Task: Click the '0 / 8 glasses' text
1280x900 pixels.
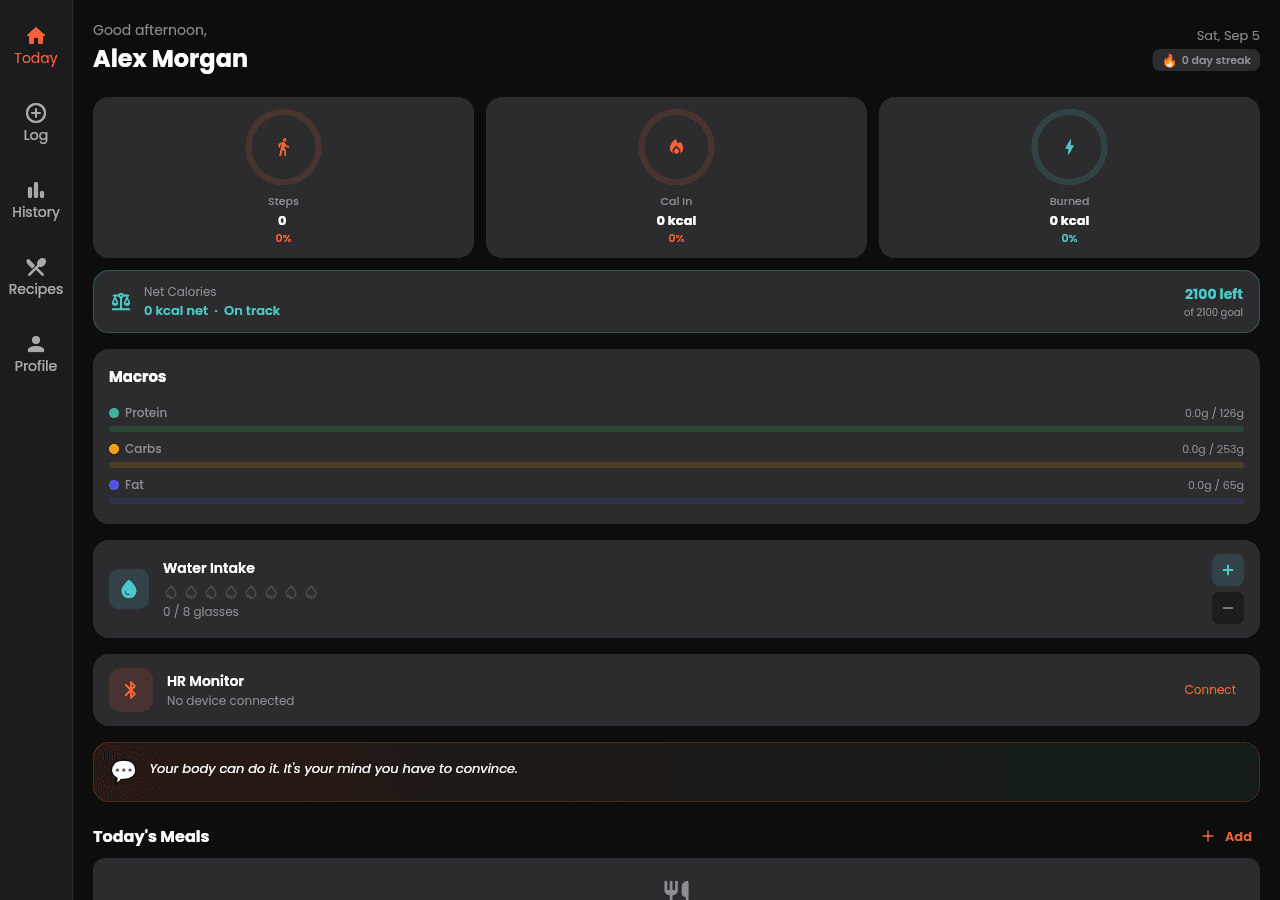Action: [201, 612]
